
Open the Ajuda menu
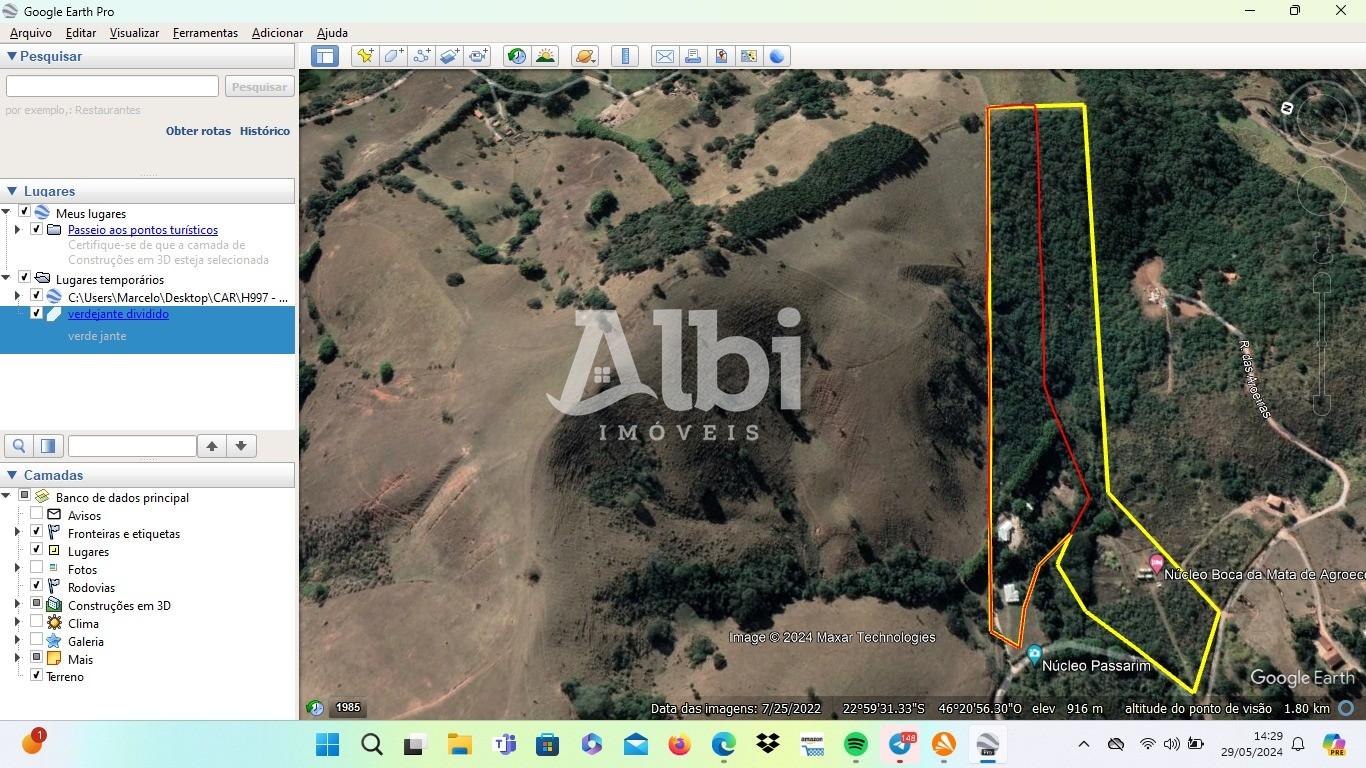tap(332, 33)
